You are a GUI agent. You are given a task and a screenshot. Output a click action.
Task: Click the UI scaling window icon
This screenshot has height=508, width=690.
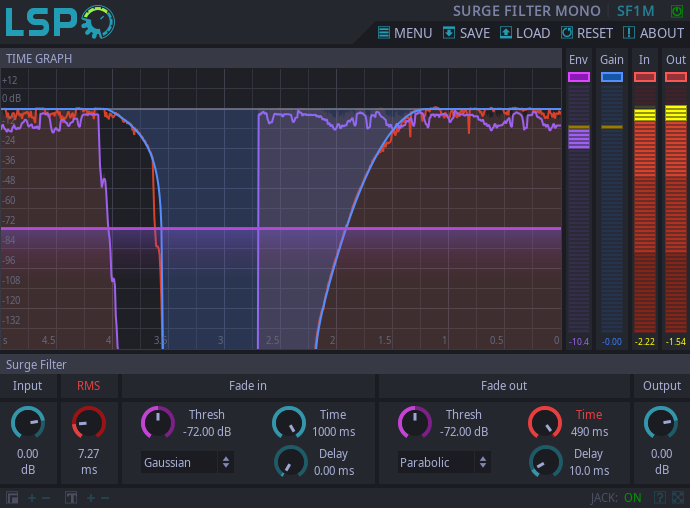click(12, 498)
